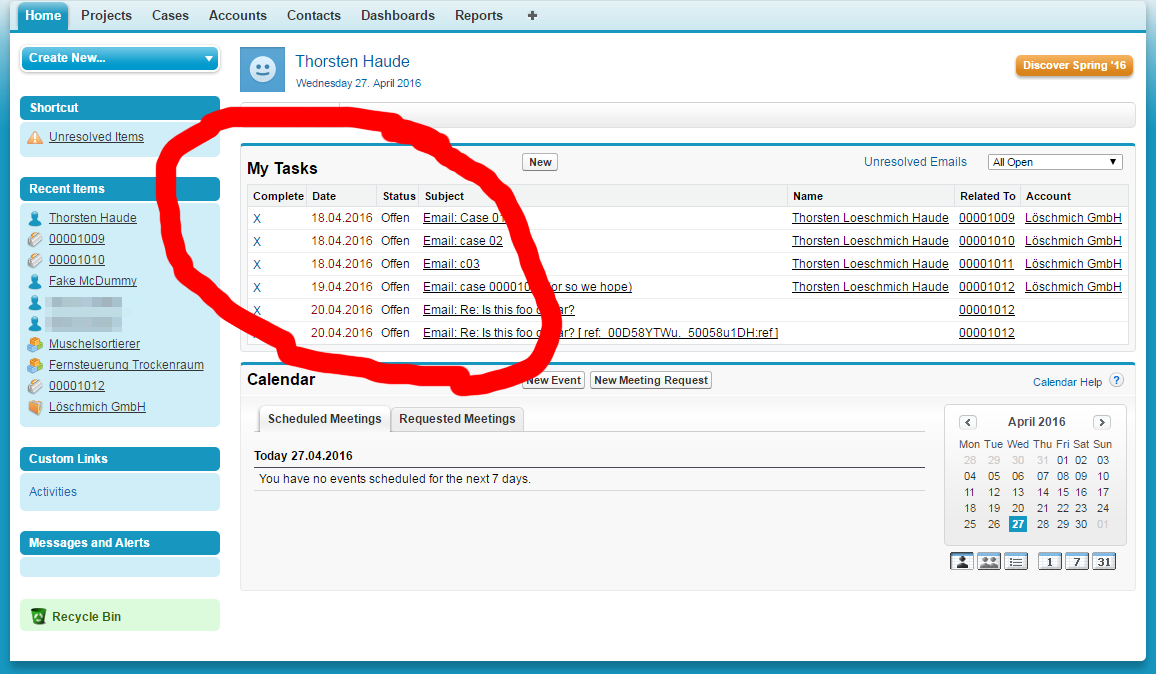Expand the Create New dropdown
The image size is (1156, 674).
coord(119,58)
